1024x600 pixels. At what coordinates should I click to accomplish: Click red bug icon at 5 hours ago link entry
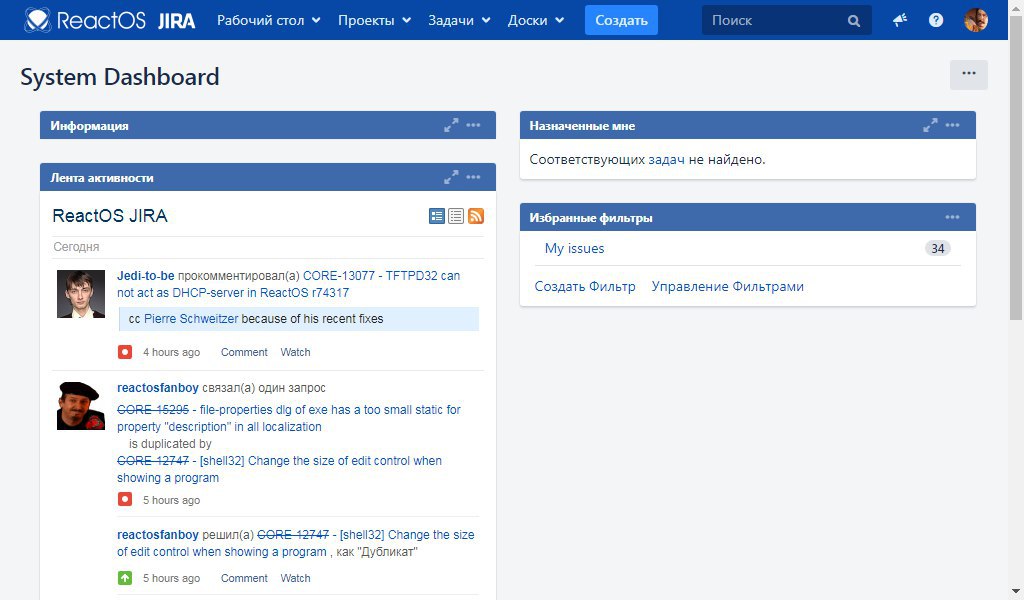click(x=125, y=499)
